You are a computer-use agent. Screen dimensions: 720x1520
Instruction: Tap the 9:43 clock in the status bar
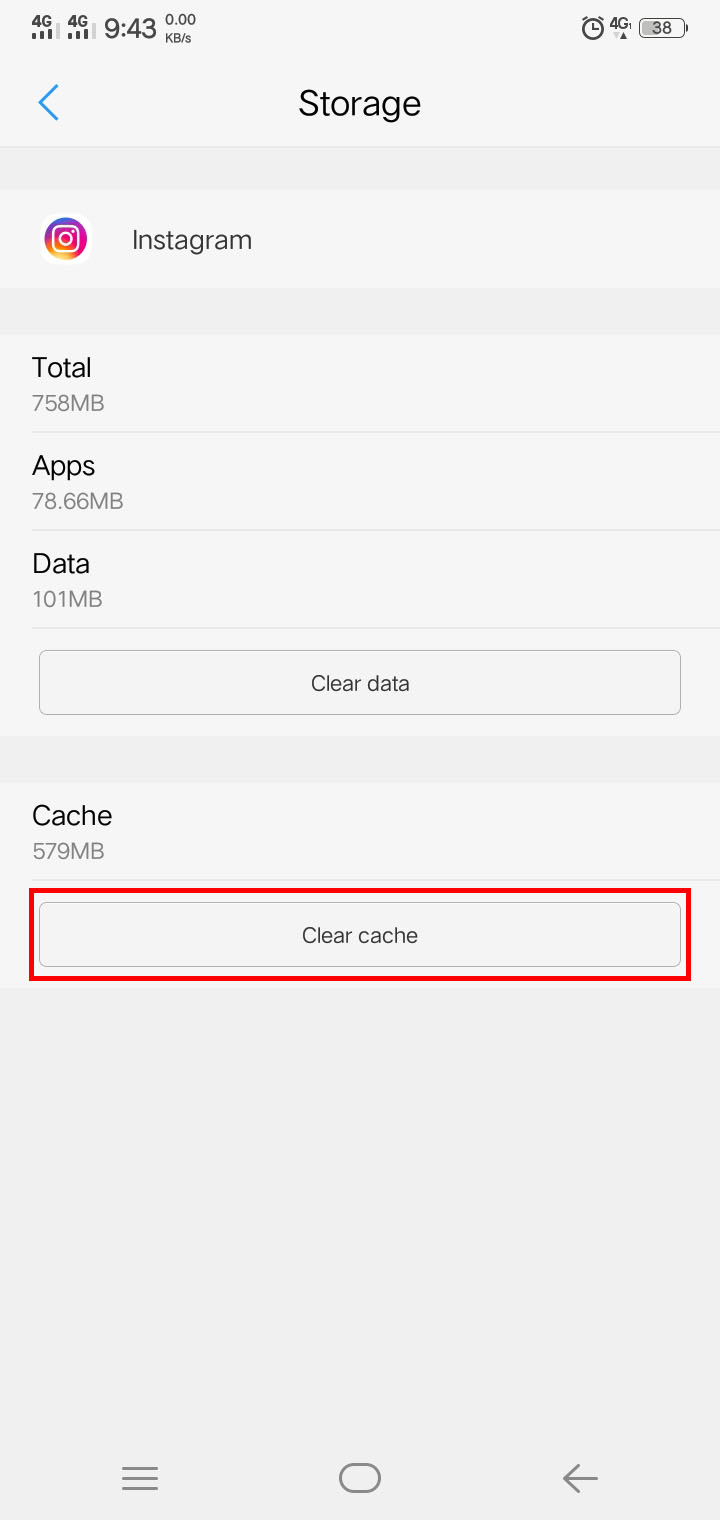tap(130, 29)
